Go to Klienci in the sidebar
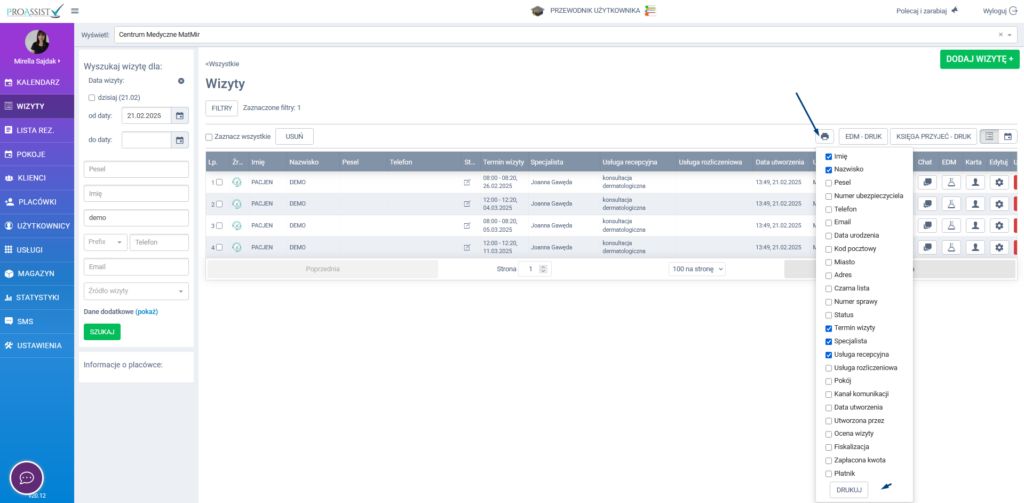The width and height of the screenshot is (1024, 503). pyautogui.click(x=36, y=178)
